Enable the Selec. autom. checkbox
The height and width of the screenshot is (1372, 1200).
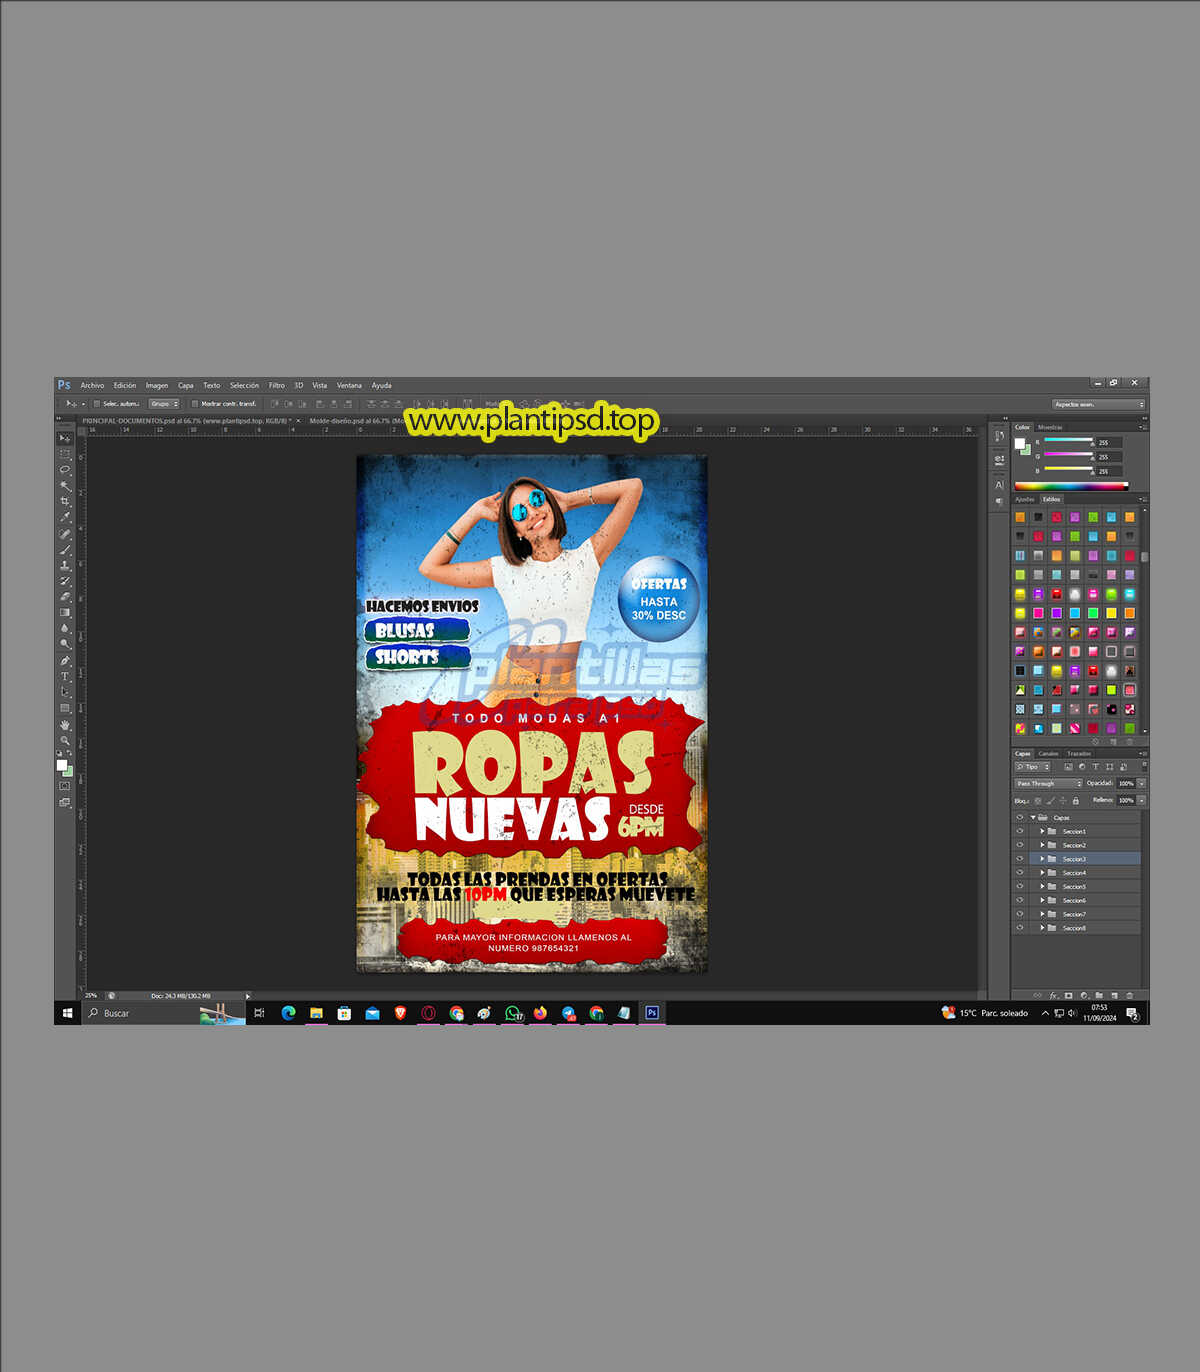pyautogui.click(x=96, y=404)
